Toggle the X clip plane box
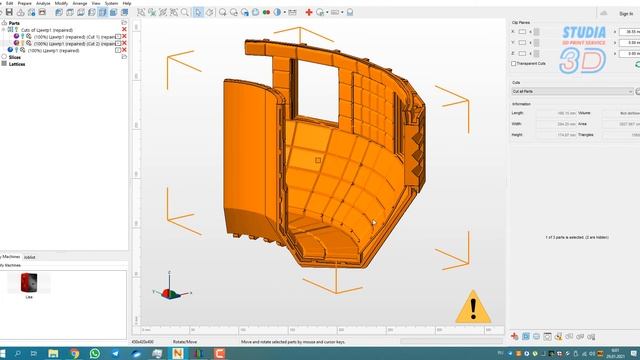Image resolution: width=640 pixels, height=360 pixels. [522, 32]
